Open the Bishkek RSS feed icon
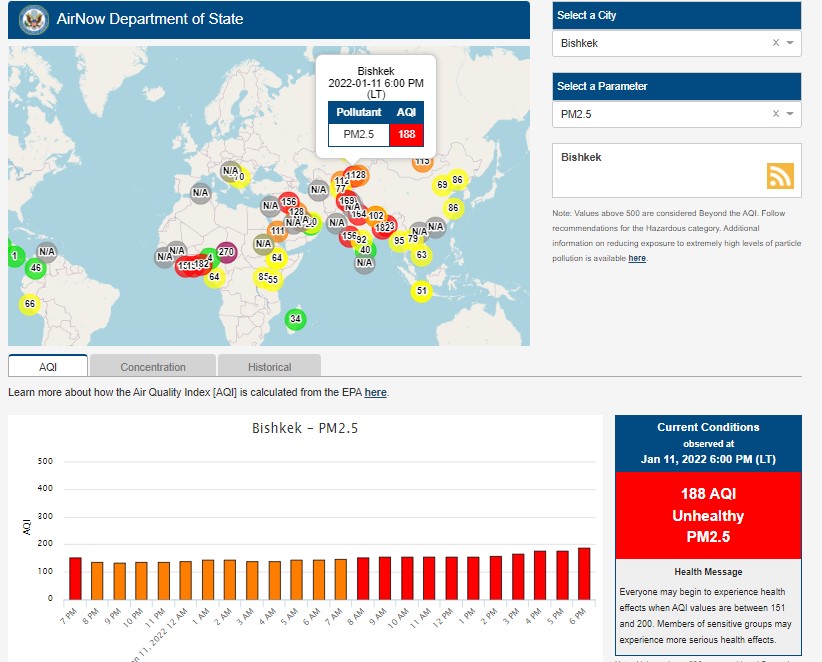Viewport: 822px width, 662px height. pos(780,175)
